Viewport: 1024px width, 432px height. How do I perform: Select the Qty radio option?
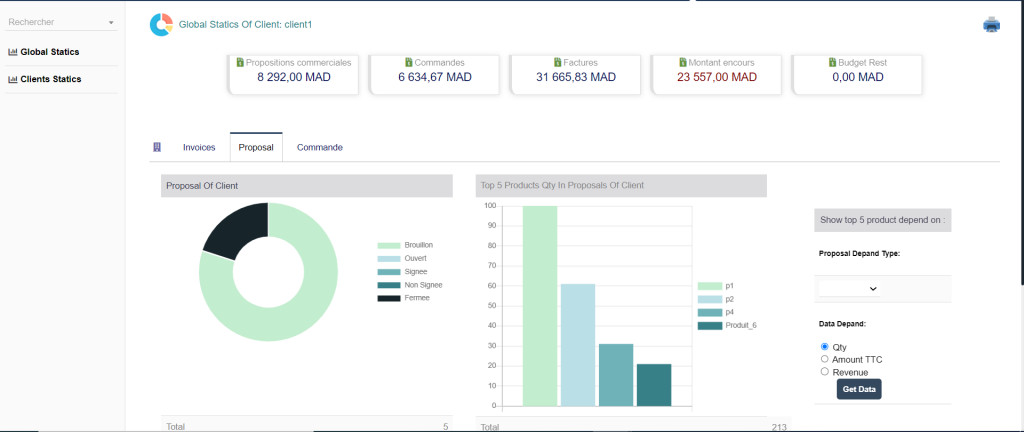824,347
